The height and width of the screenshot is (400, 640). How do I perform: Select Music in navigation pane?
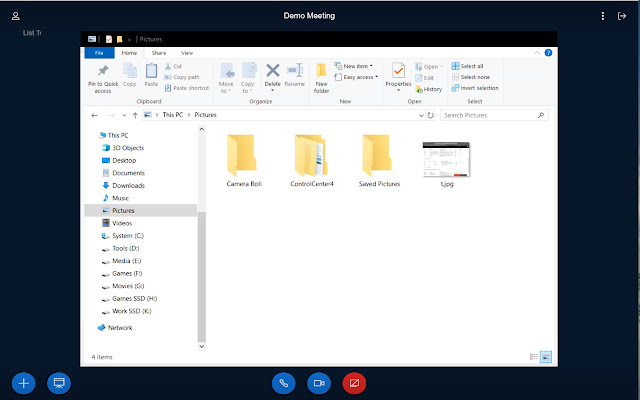click(116, 198)
